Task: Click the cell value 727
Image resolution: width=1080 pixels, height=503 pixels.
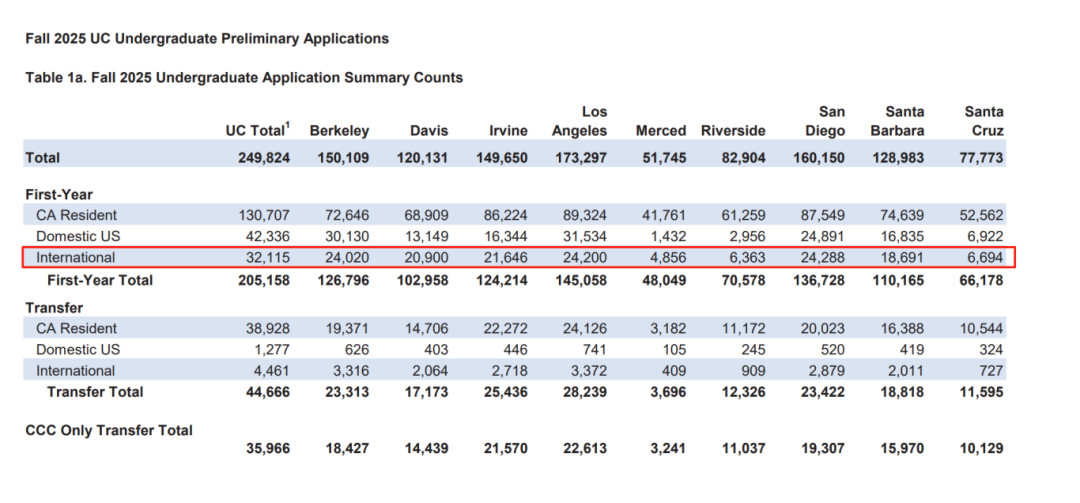Action: [990, 371]
